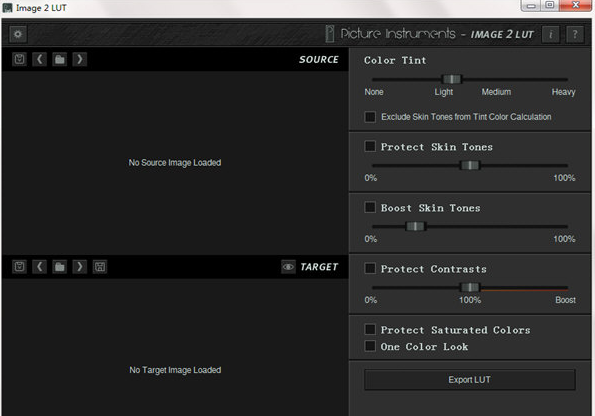This screenshot has width=595, height=416.
Task: Open the help question mark button
Action: [575, 35]
